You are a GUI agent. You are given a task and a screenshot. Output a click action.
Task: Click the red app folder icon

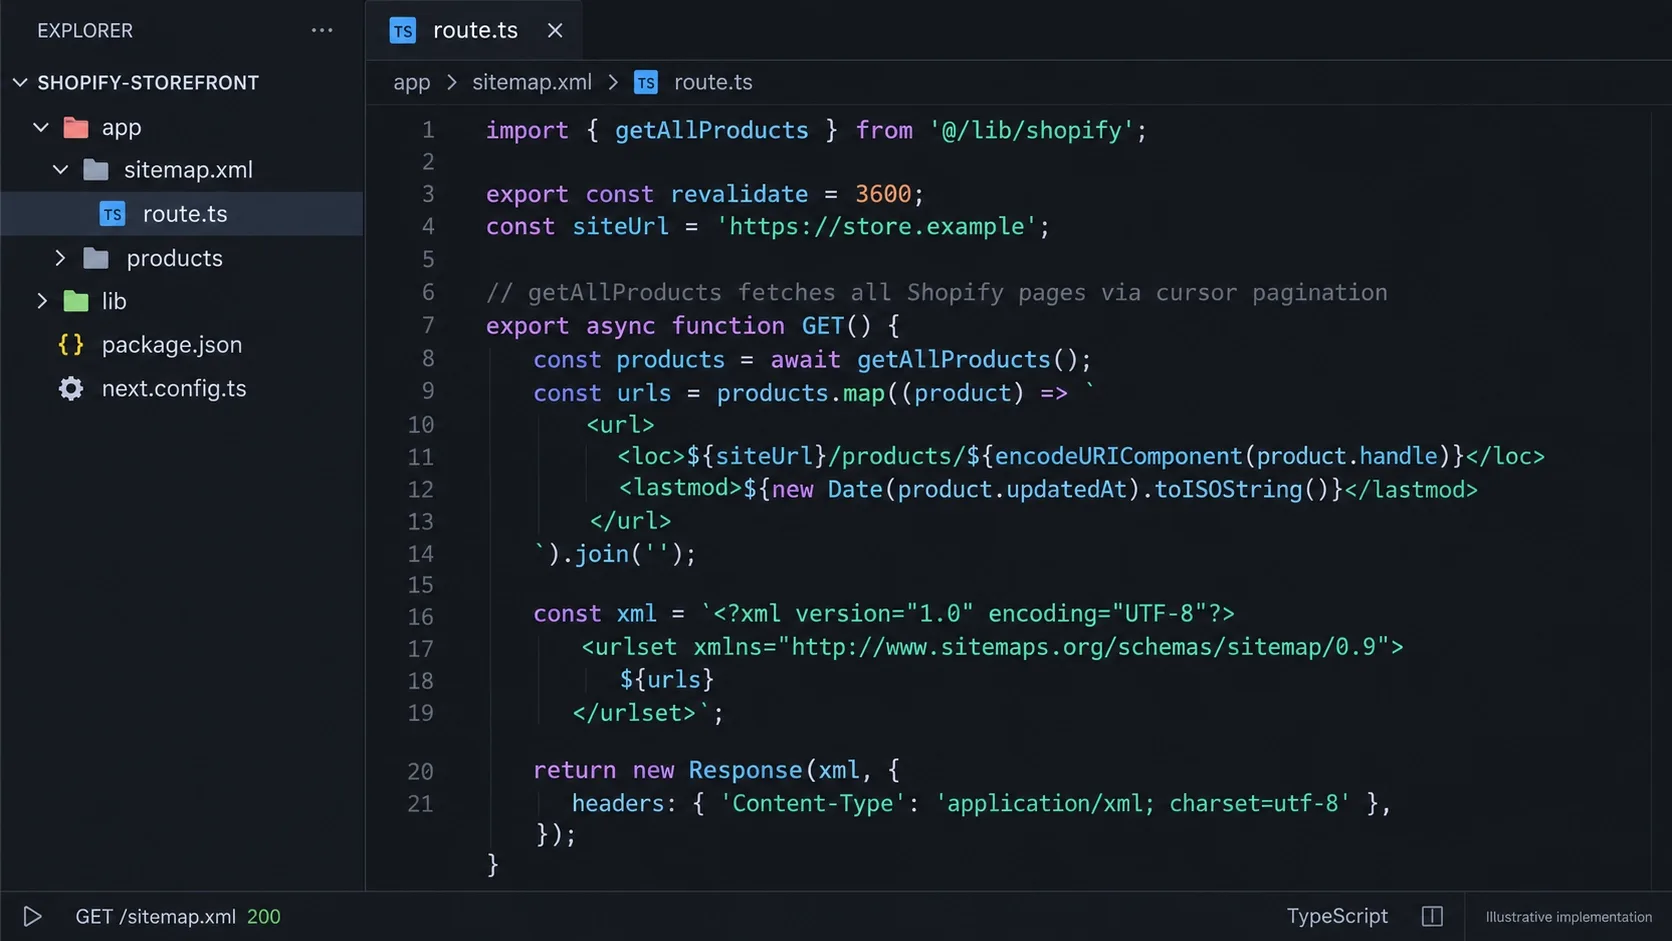(x=76, y=127)
